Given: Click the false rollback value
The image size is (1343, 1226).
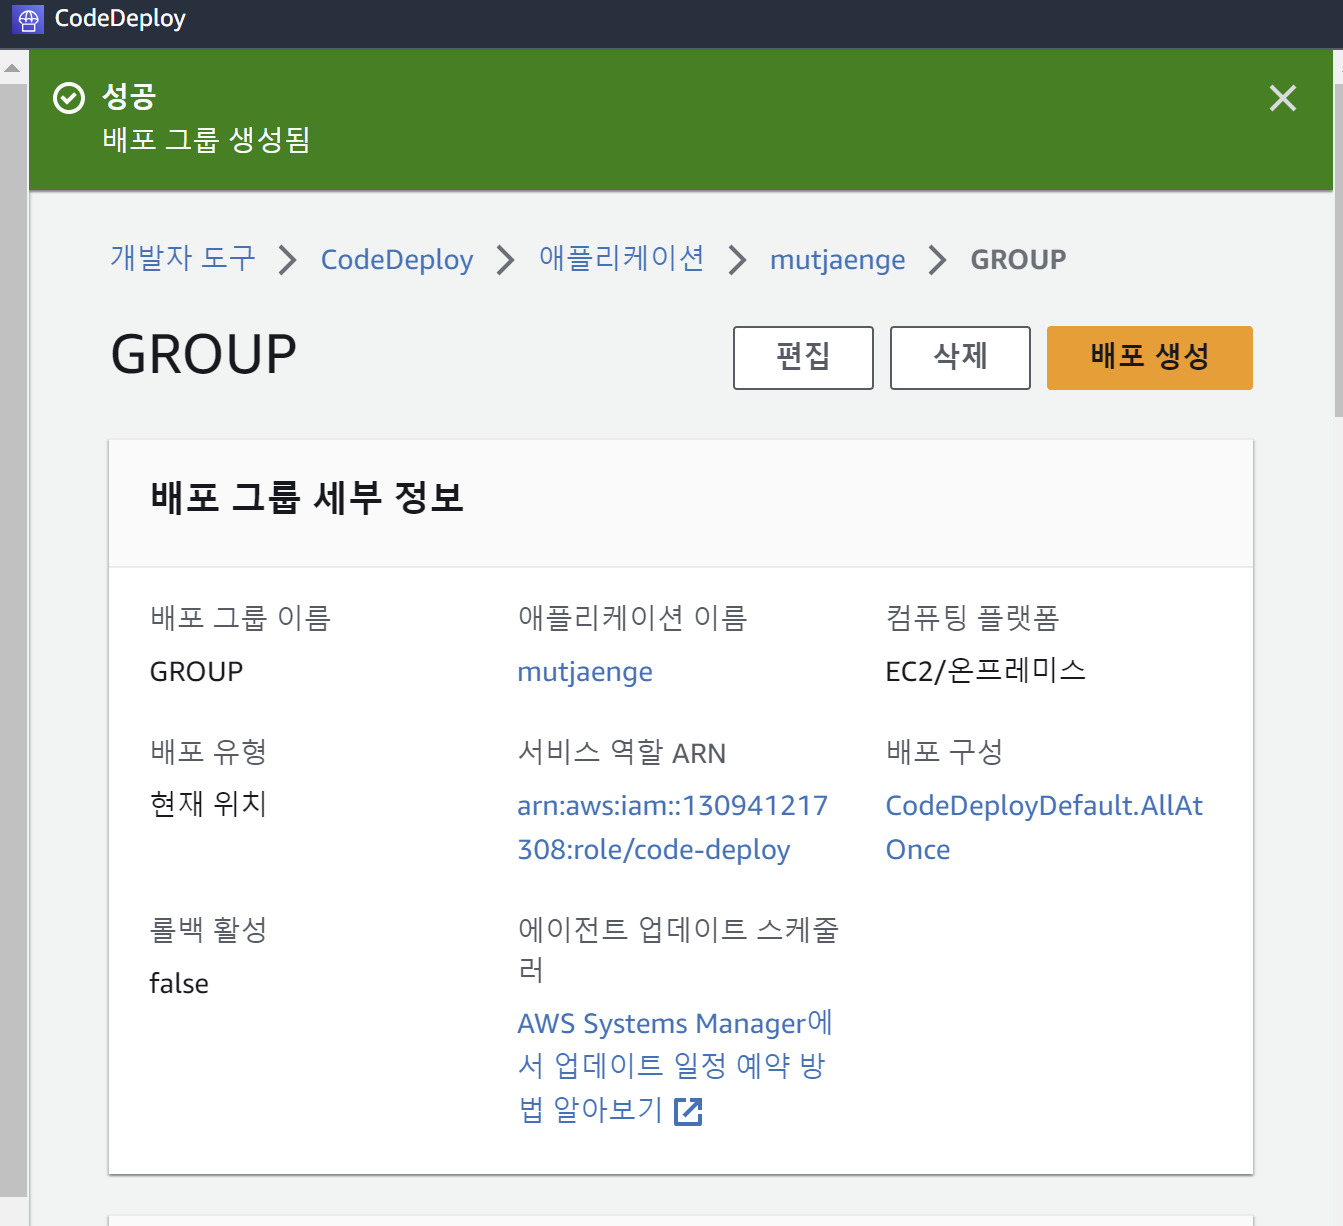Looking at the screenshot, I should (179, 983).
